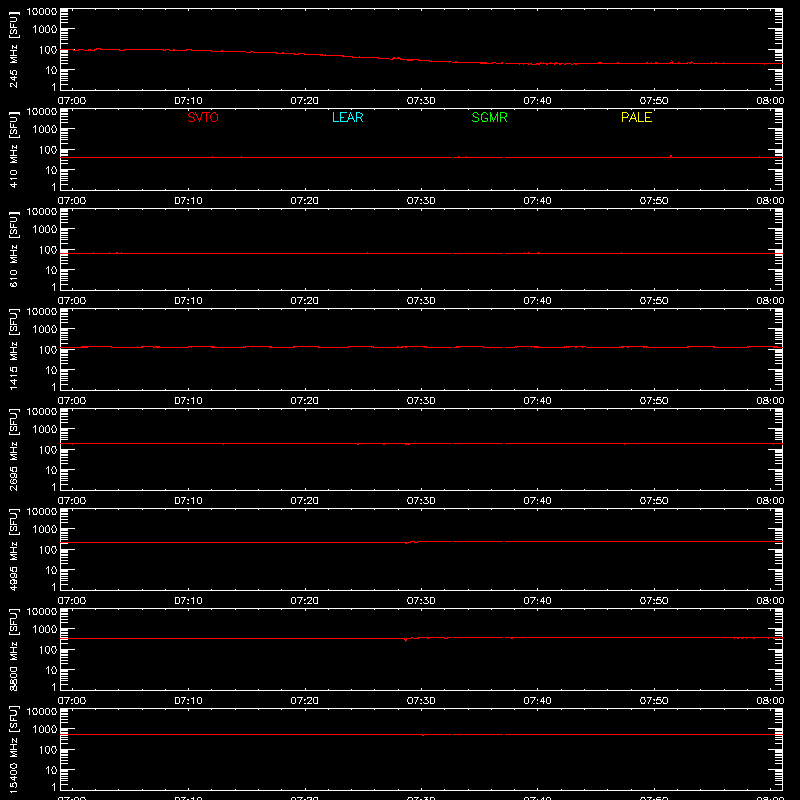Viewport: 800px width, 800px height.
Task: Select the 1415 MHz [SFU] axis title
Action: [14, 349]
